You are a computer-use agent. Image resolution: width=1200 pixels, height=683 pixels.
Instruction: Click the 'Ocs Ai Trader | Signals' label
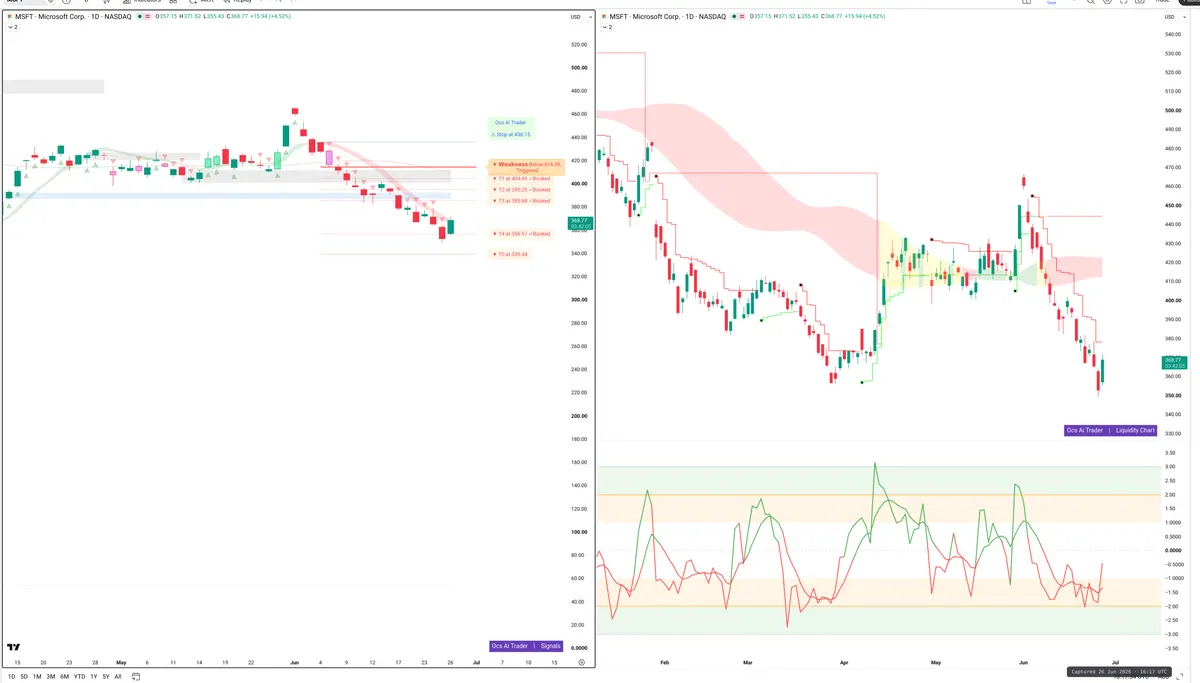[526, 646]
